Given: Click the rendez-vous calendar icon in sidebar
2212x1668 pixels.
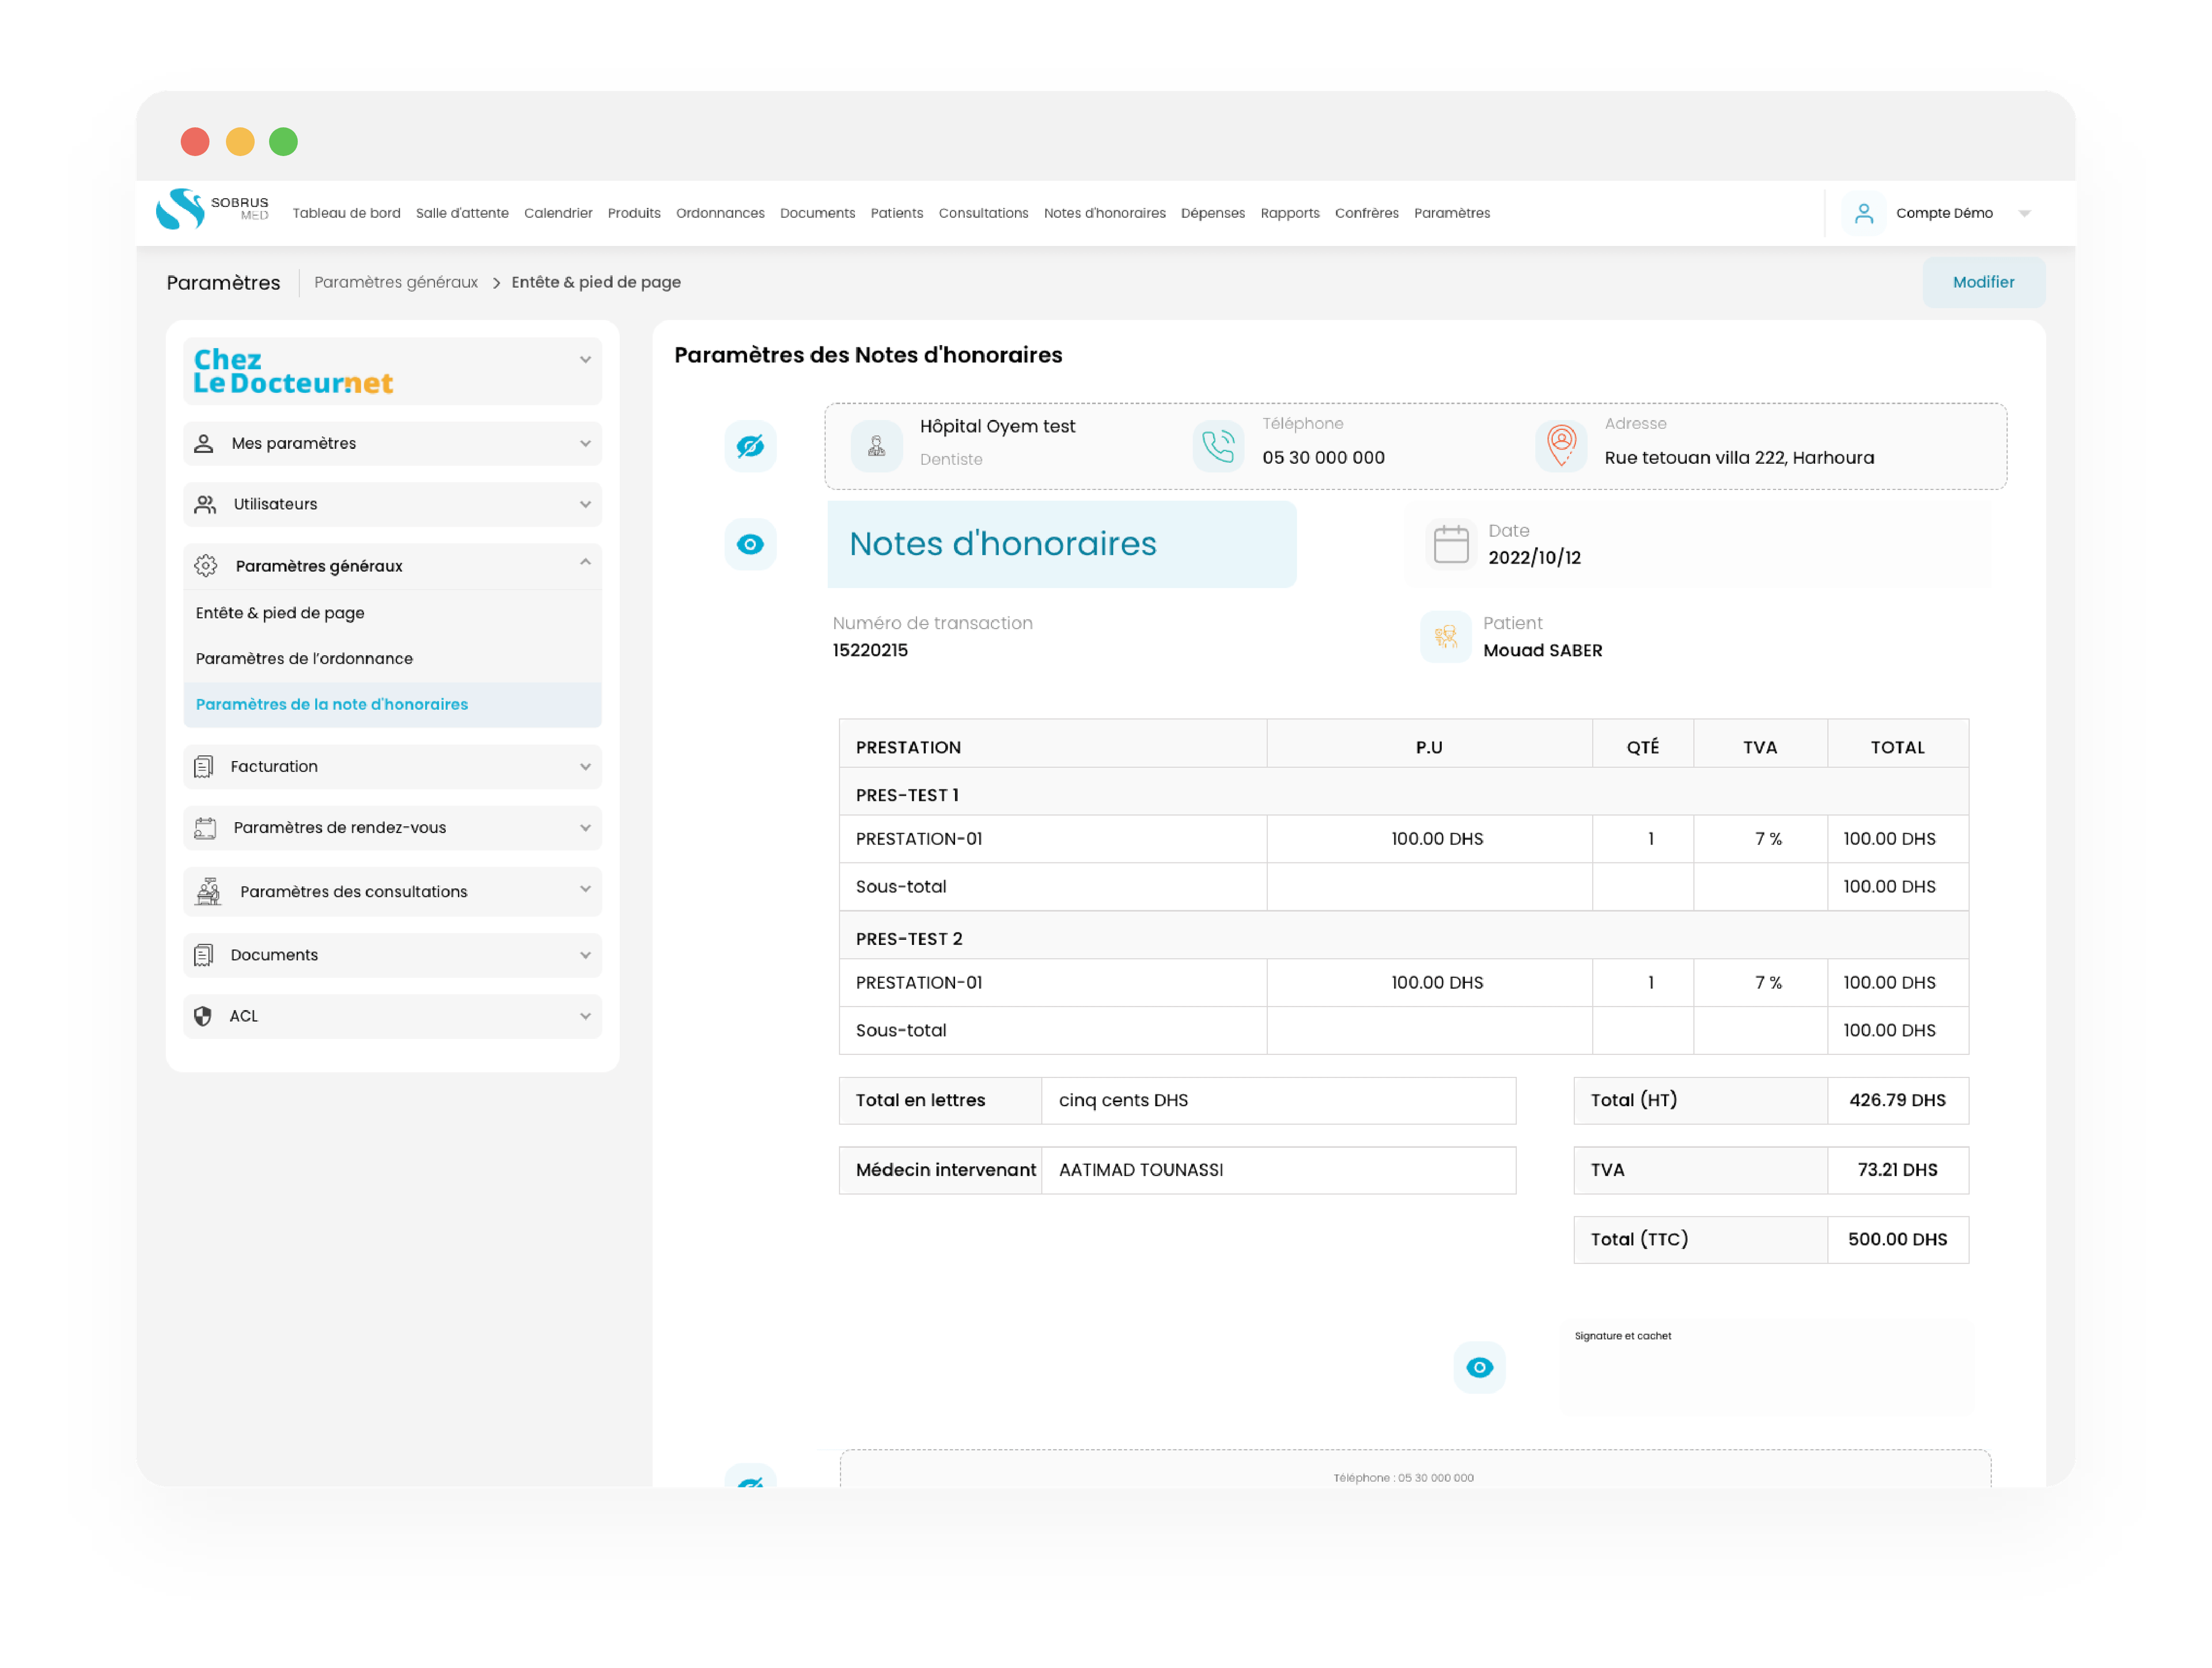Looking at the screenshot, I should coord(205,828).
